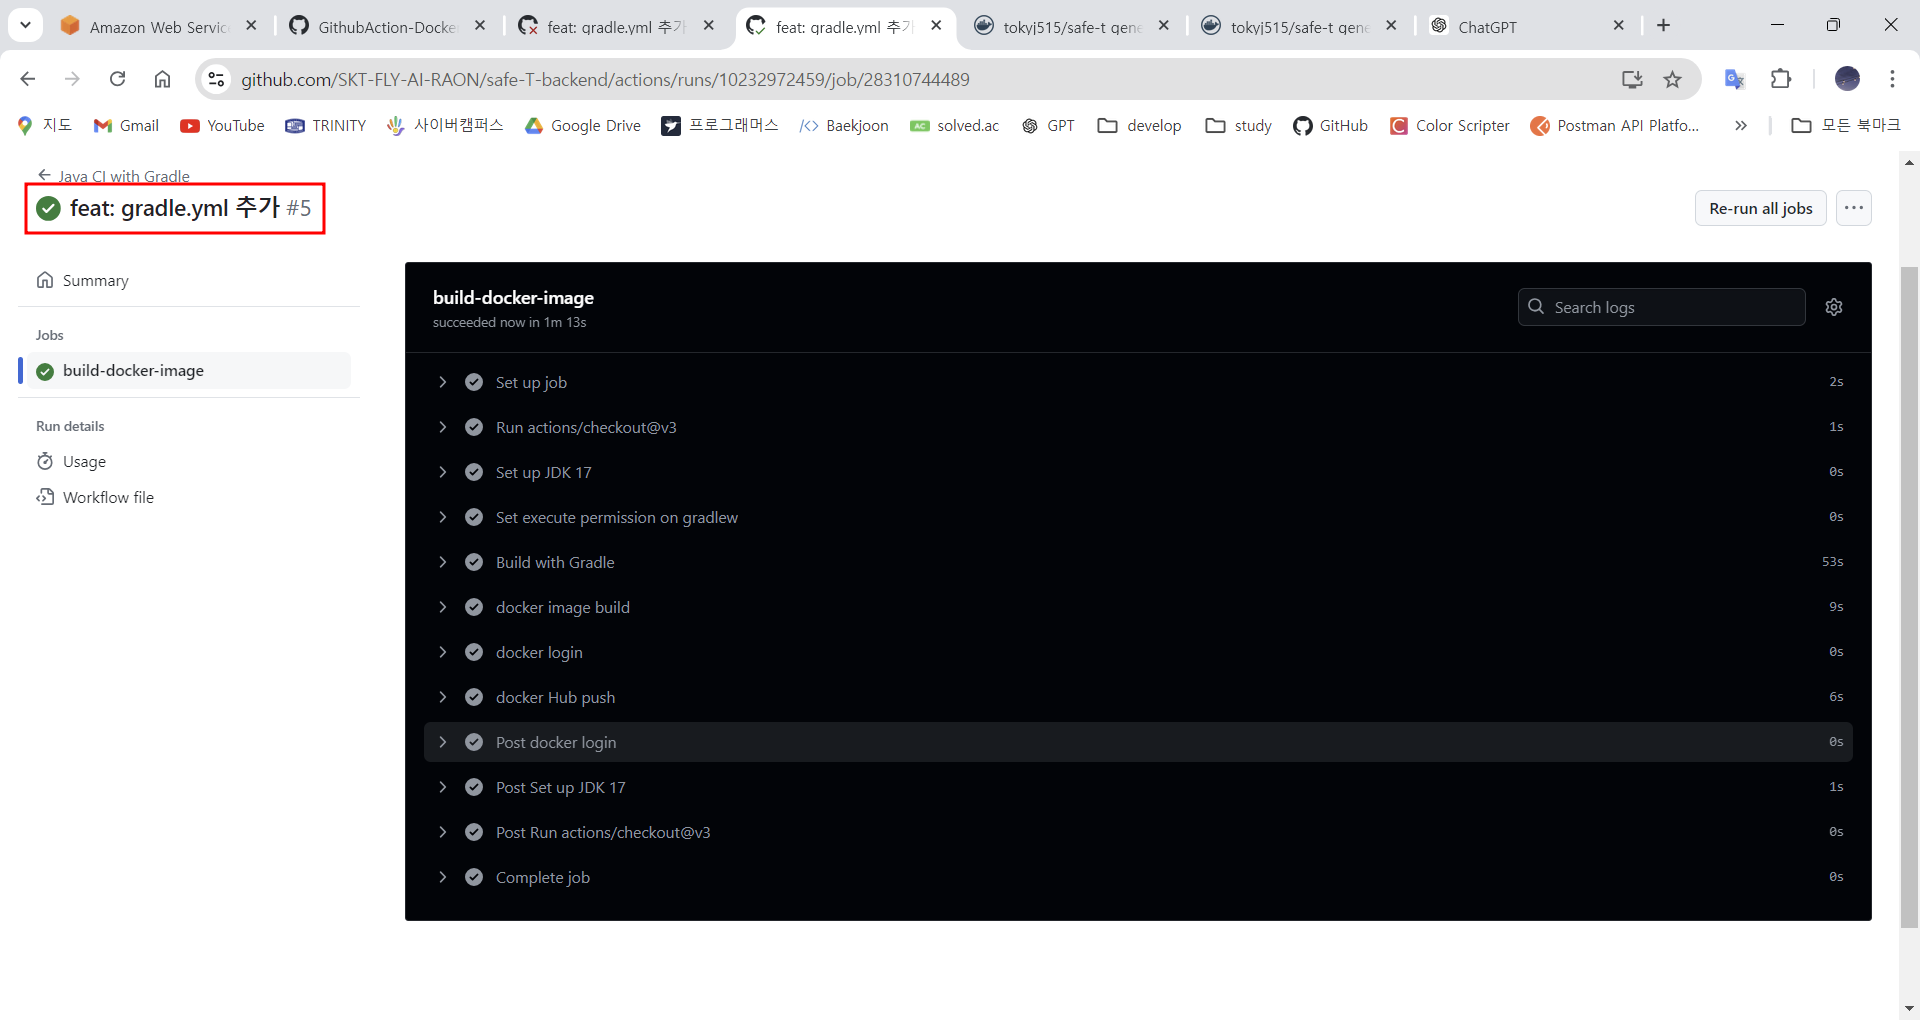Click the browser profile avatar
Screen dimensions: 1920x1020
(1847, 79)
